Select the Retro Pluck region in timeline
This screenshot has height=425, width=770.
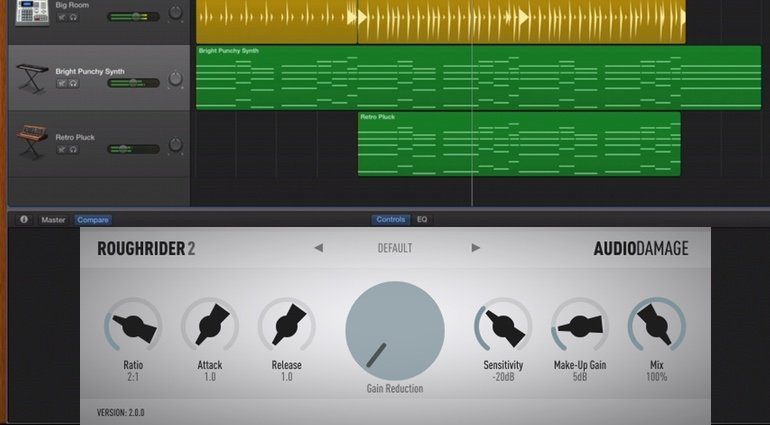coord(518,145)
